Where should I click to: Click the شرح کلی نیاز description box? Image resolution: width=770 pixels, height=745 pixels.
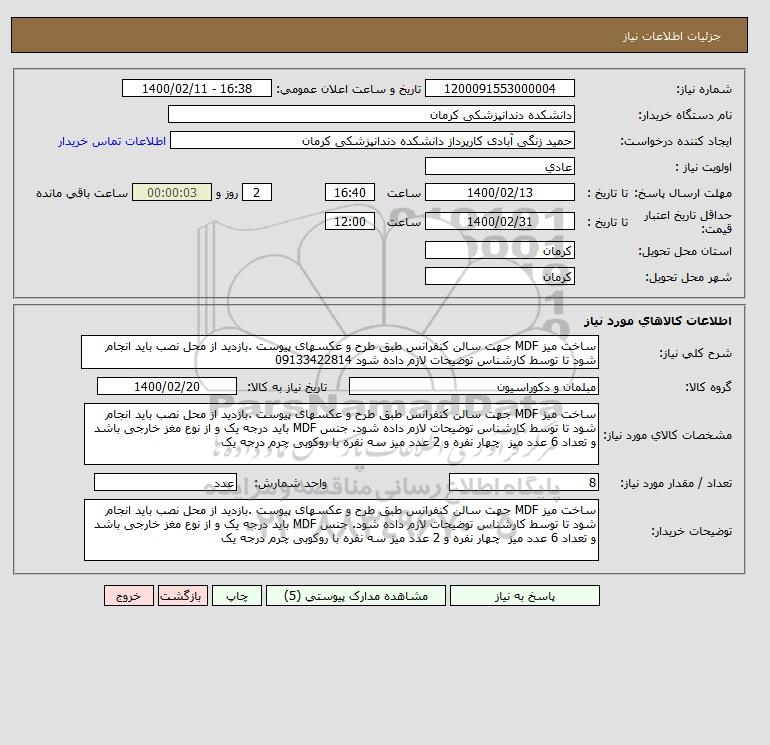[340, 352]
